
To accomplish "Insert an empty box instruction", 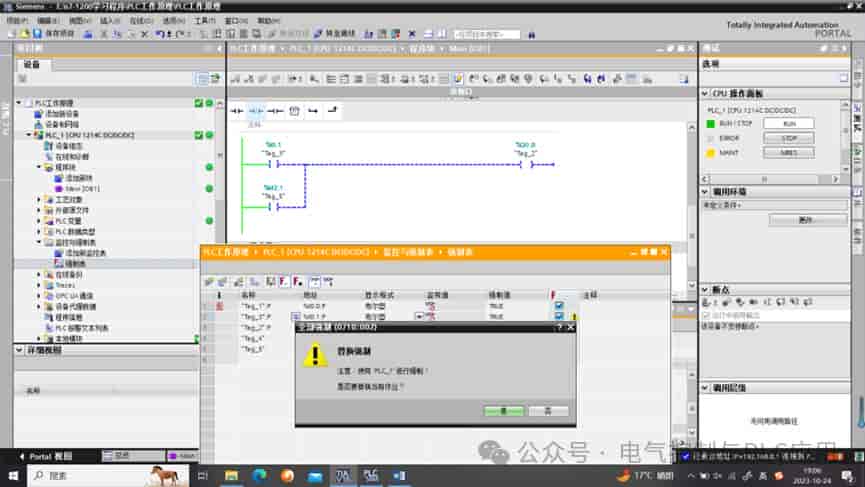I will 295,111.
